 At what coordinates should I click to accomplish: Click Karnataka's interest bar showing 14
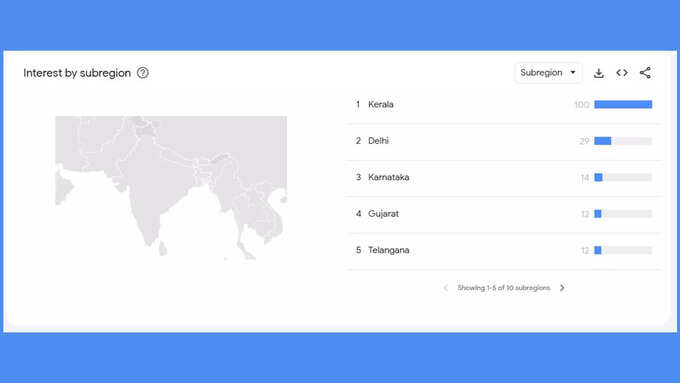pyautogui.click(x=623, y=177)
